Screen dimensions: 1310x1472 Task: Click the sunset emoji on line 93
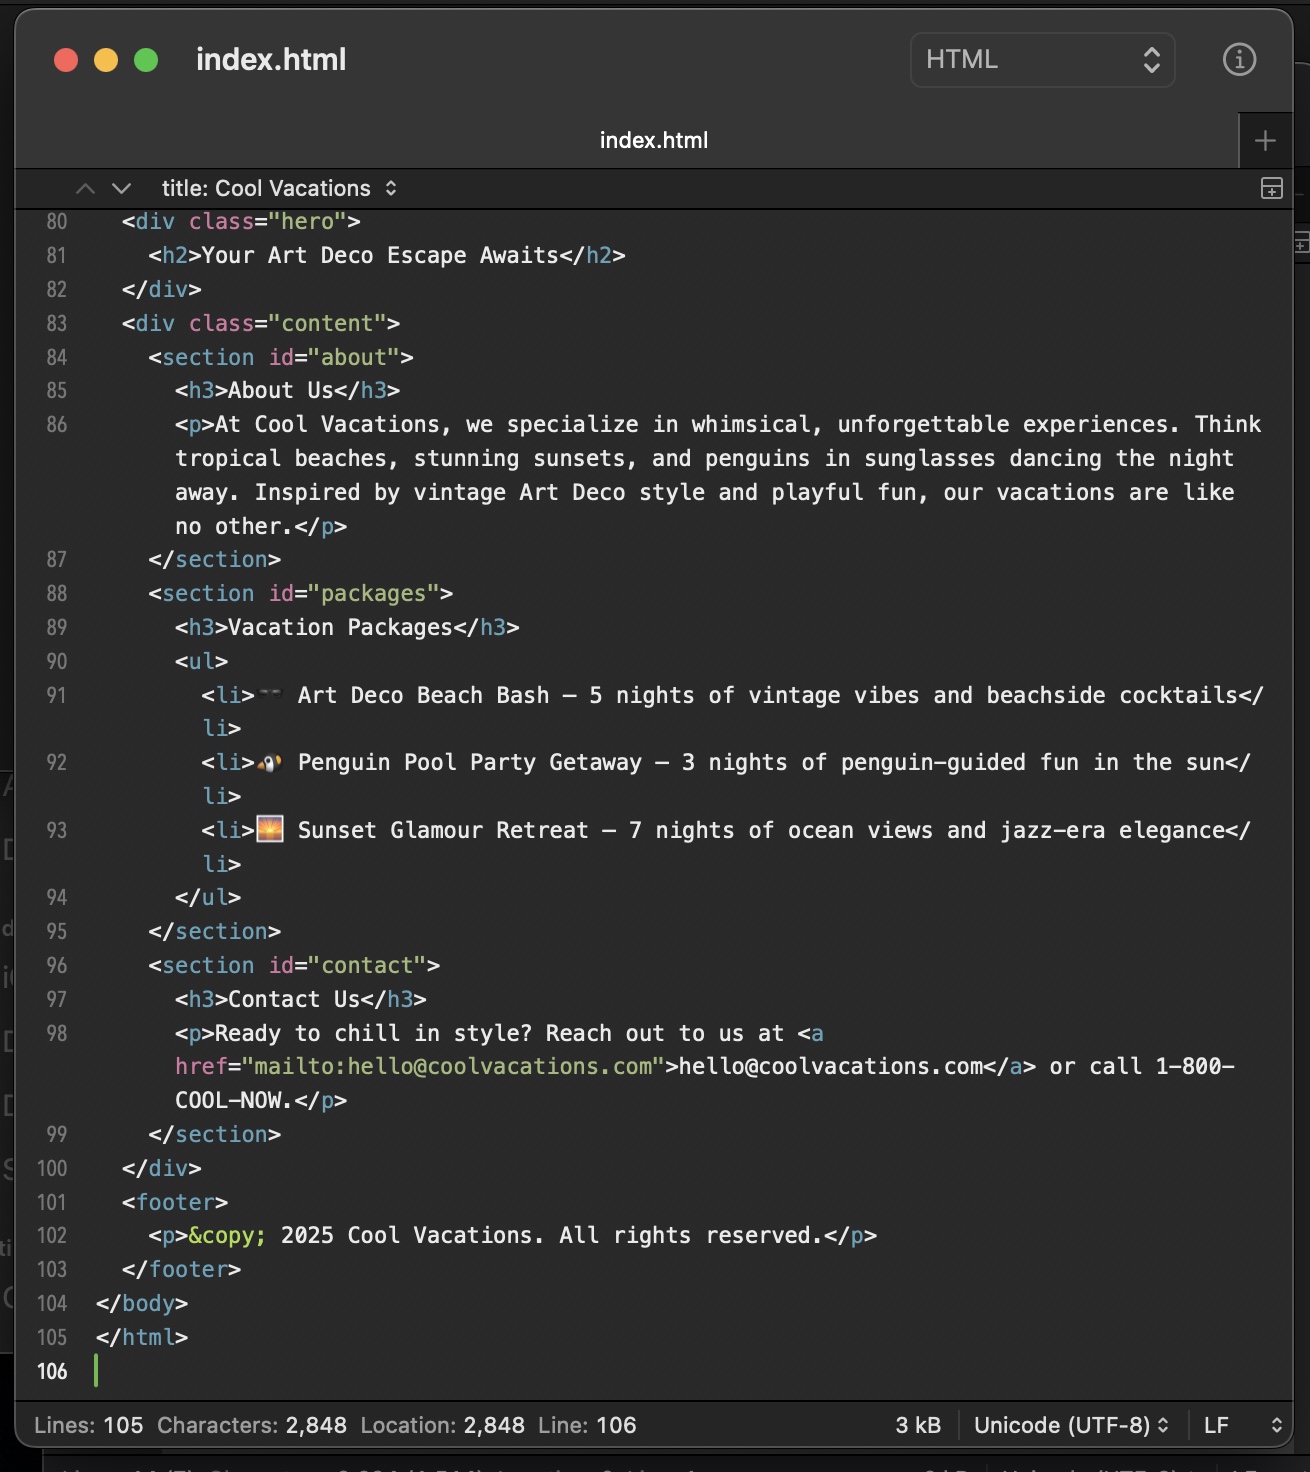270,829
